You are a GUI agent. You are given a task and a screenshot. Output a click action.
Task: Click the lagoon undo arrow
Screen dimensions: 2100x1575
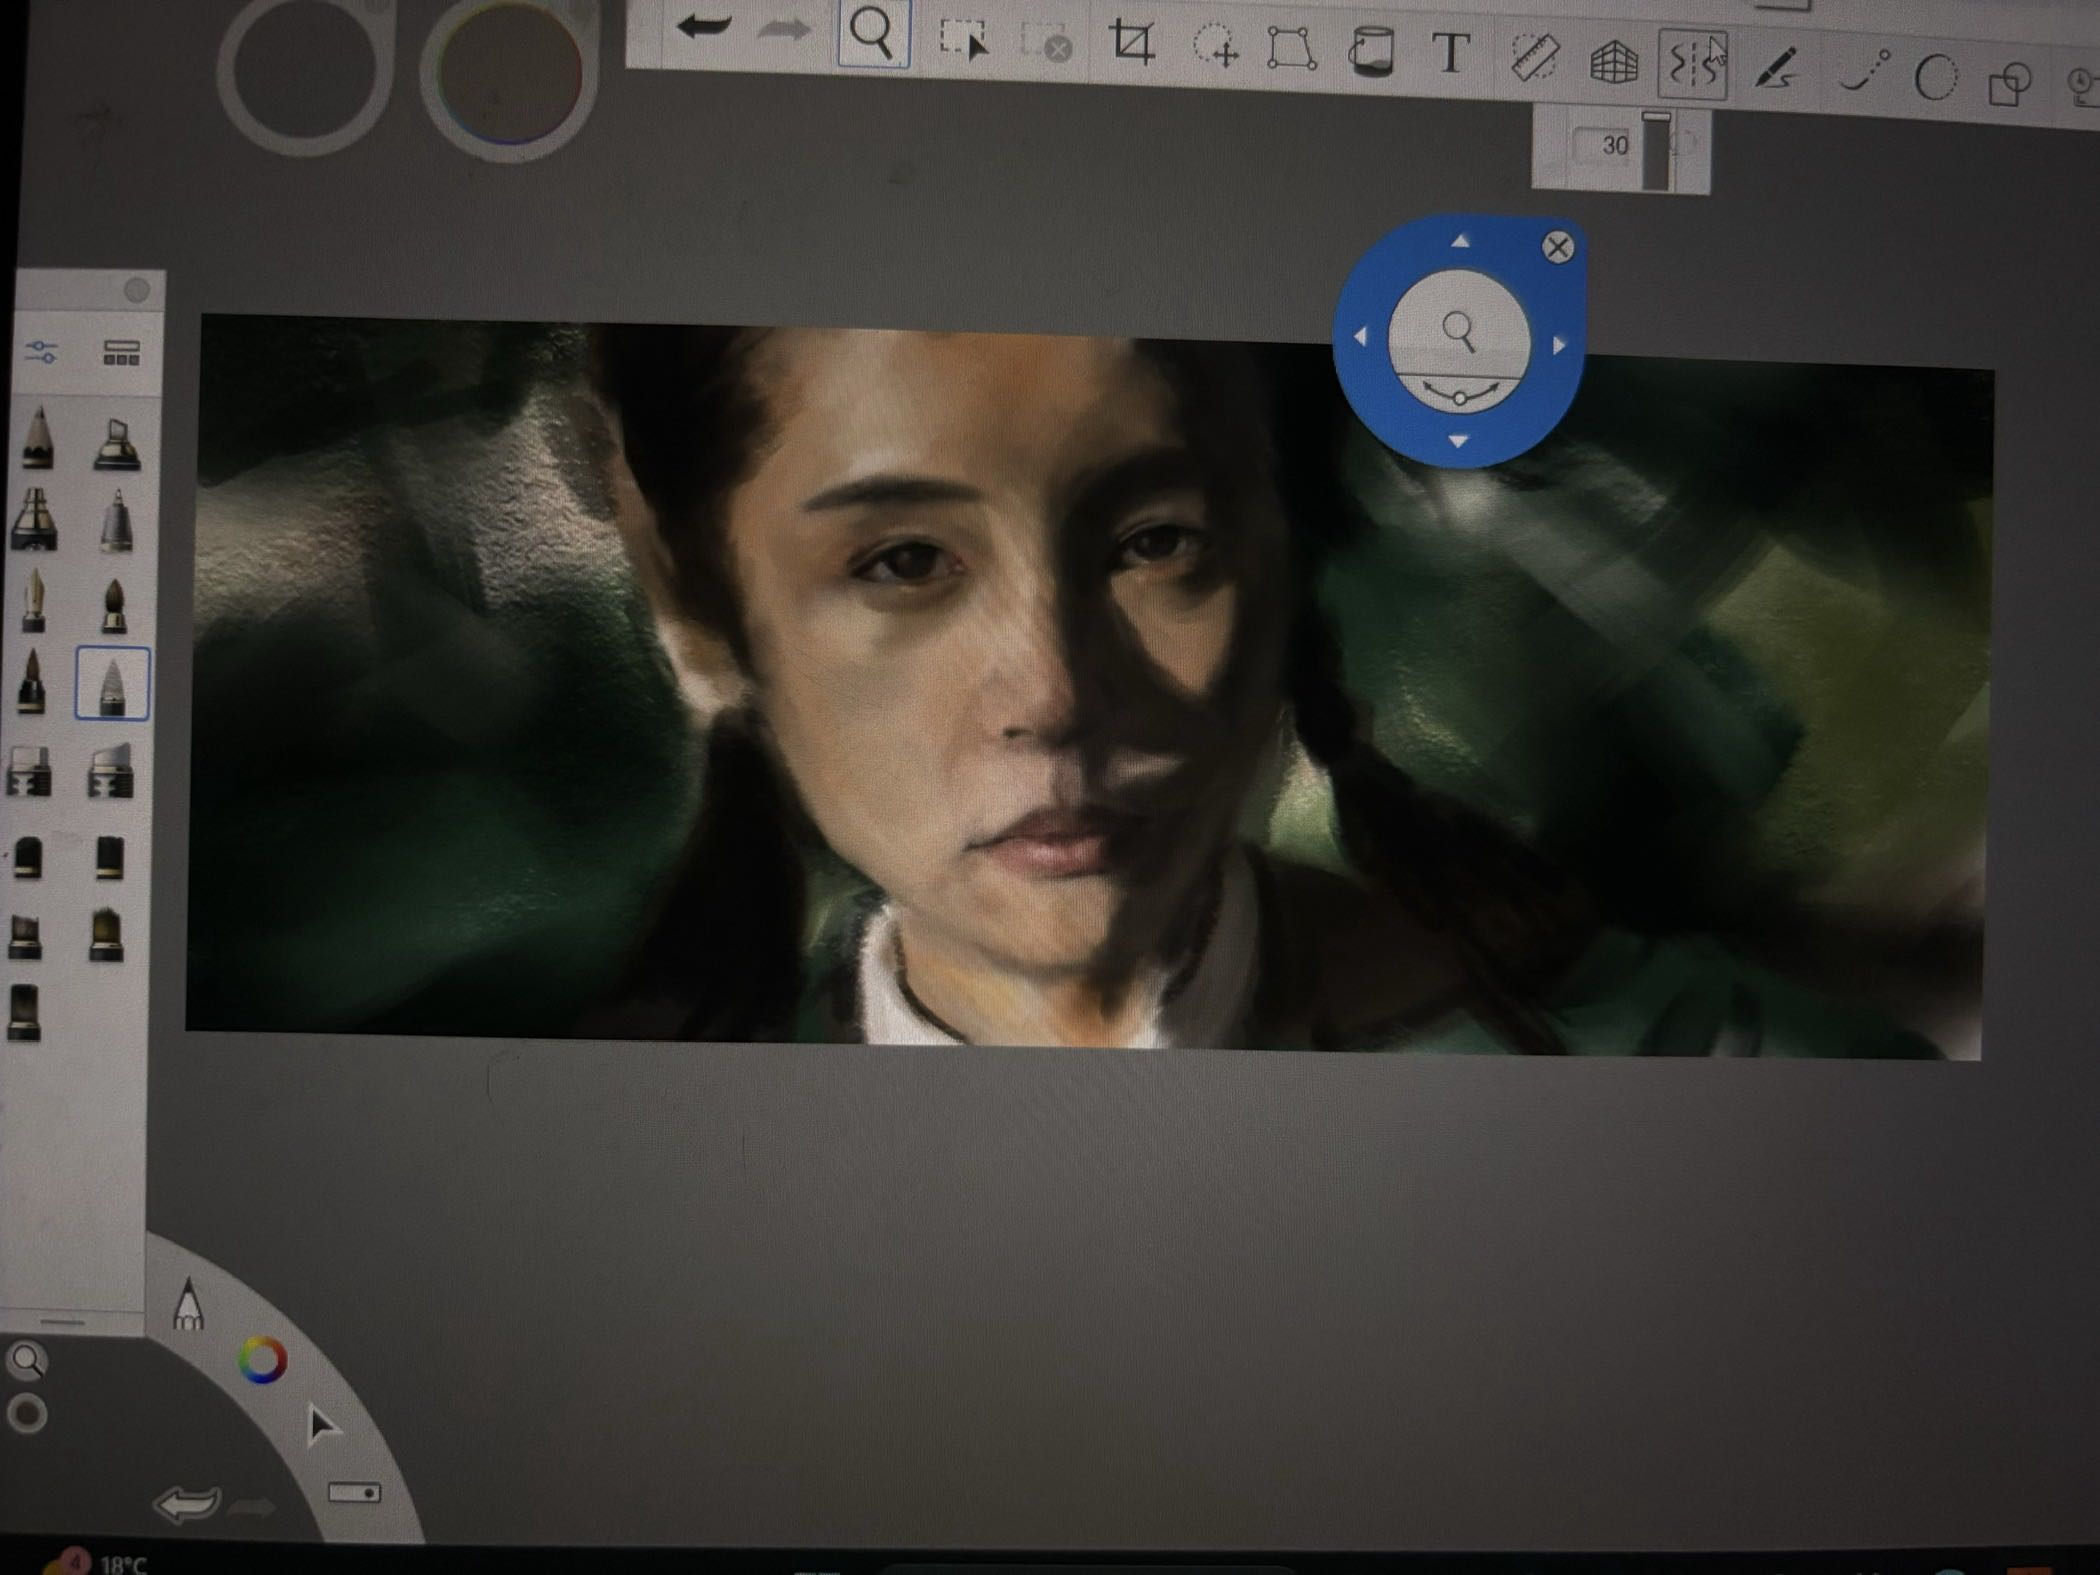(186, 1503)
